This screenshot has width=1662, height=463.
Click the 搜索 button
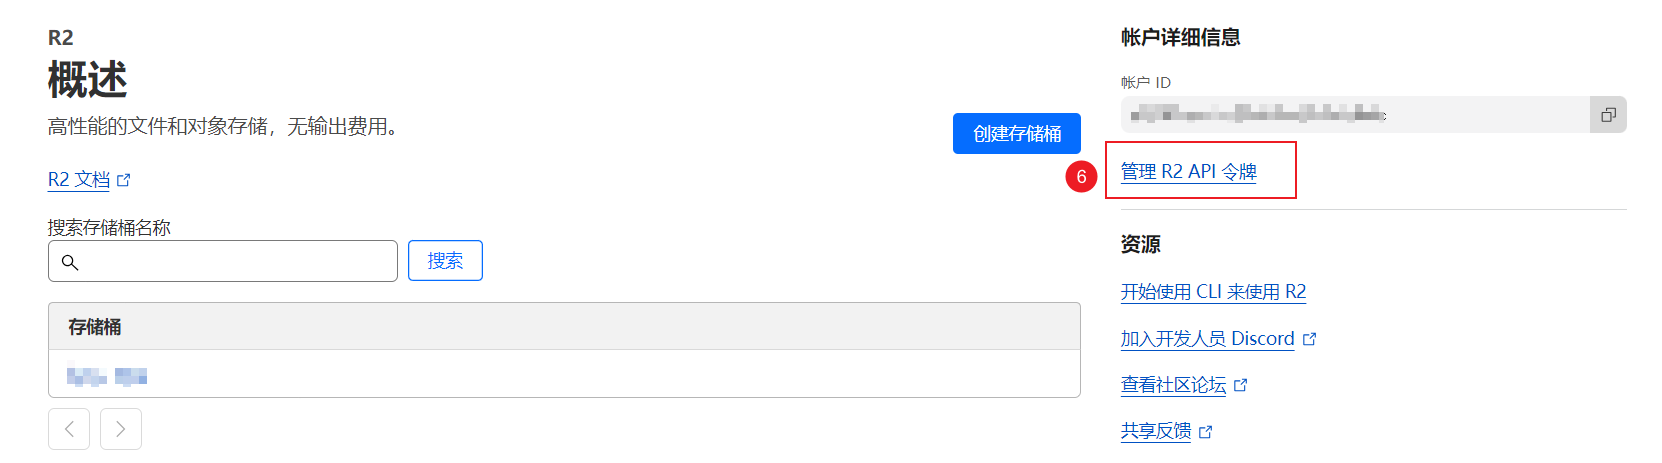(x=445, y=261)
